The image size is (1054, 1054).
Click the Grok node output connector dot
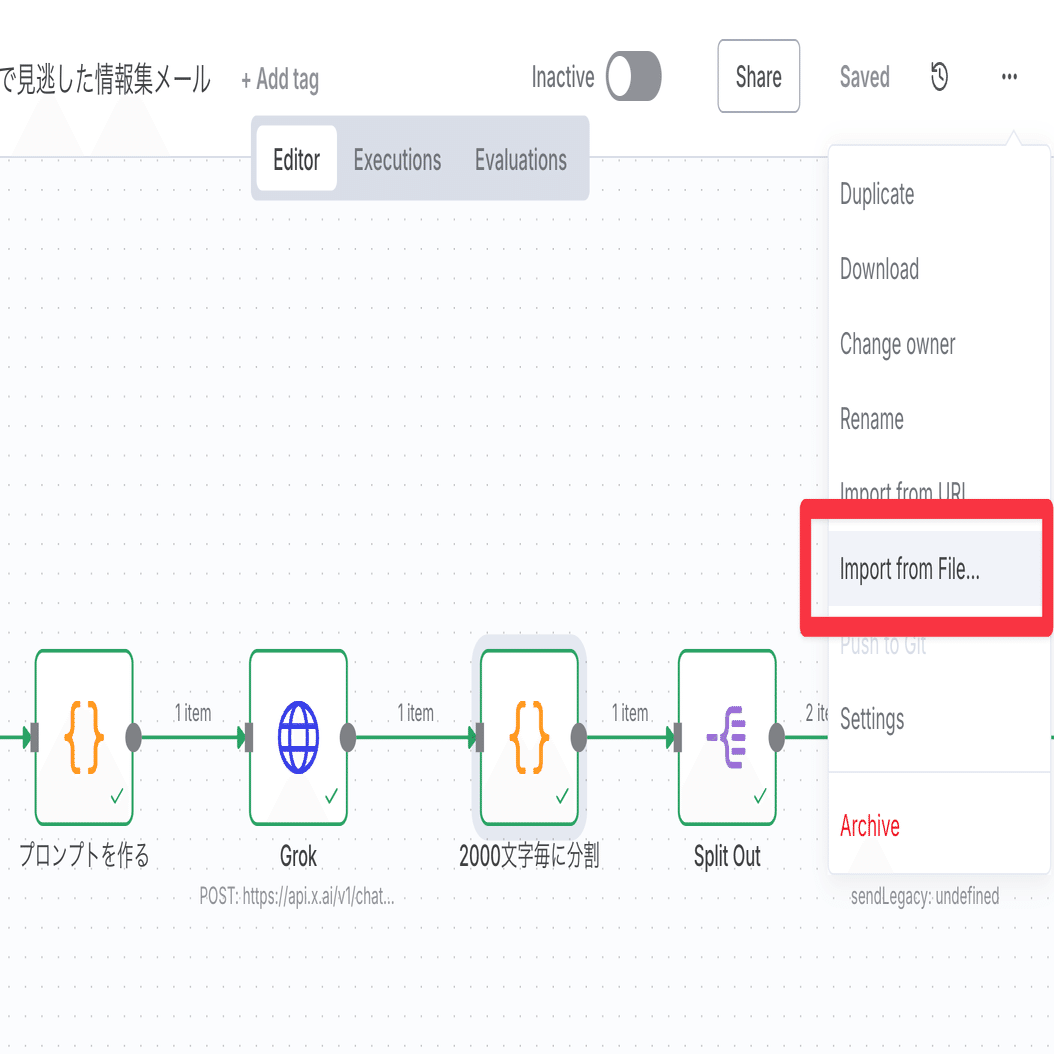tap(348, 738)
